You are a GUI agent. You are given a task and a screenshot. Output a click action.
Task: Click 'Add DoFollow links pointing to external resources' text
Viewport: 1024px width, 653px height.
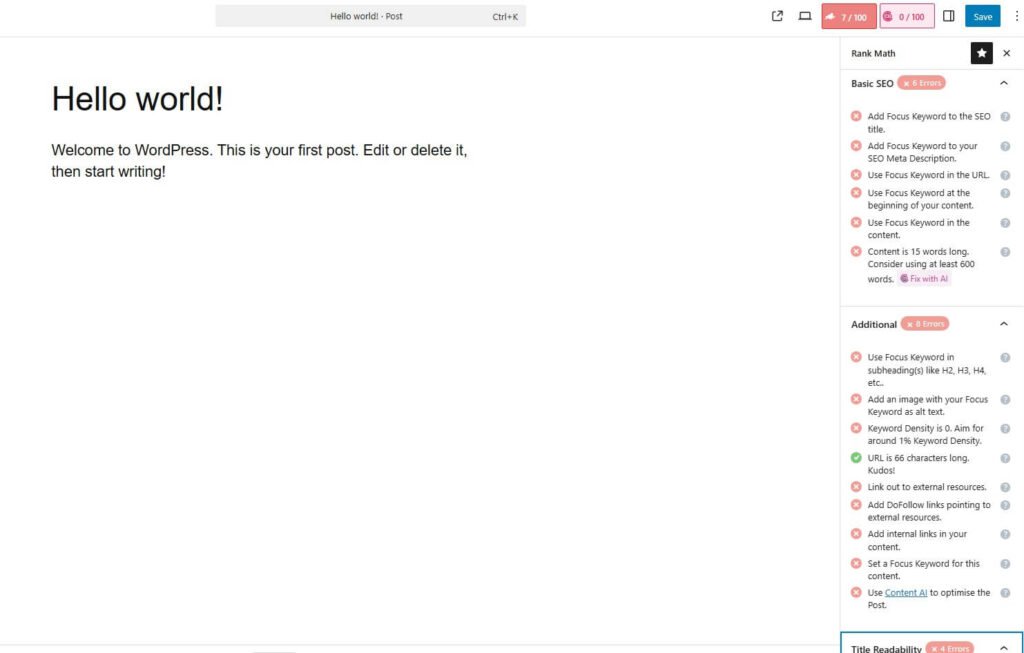(929, 511)
